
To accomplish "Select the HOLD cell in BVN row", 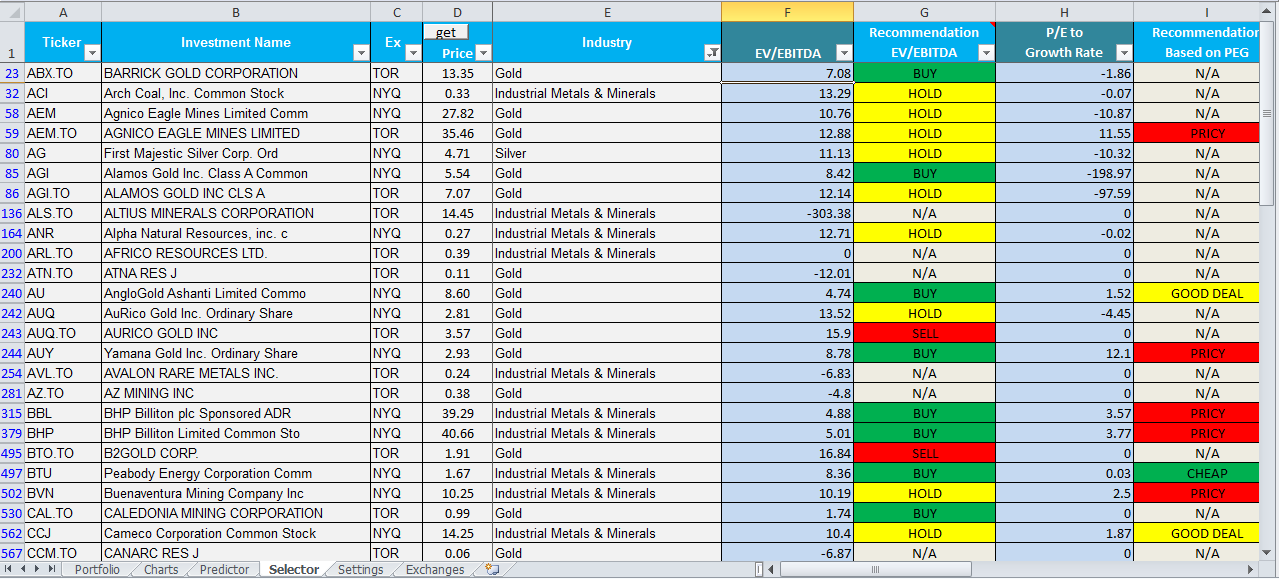I will [924, 493].
